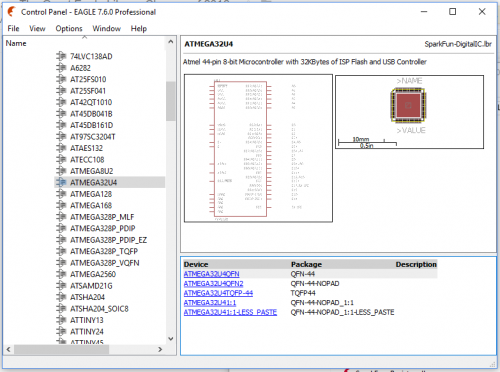The height and width of the screenshot is (372, 500).
Task: Click the device icon beside AT42QT1010
Action: [x=61, y=102]
